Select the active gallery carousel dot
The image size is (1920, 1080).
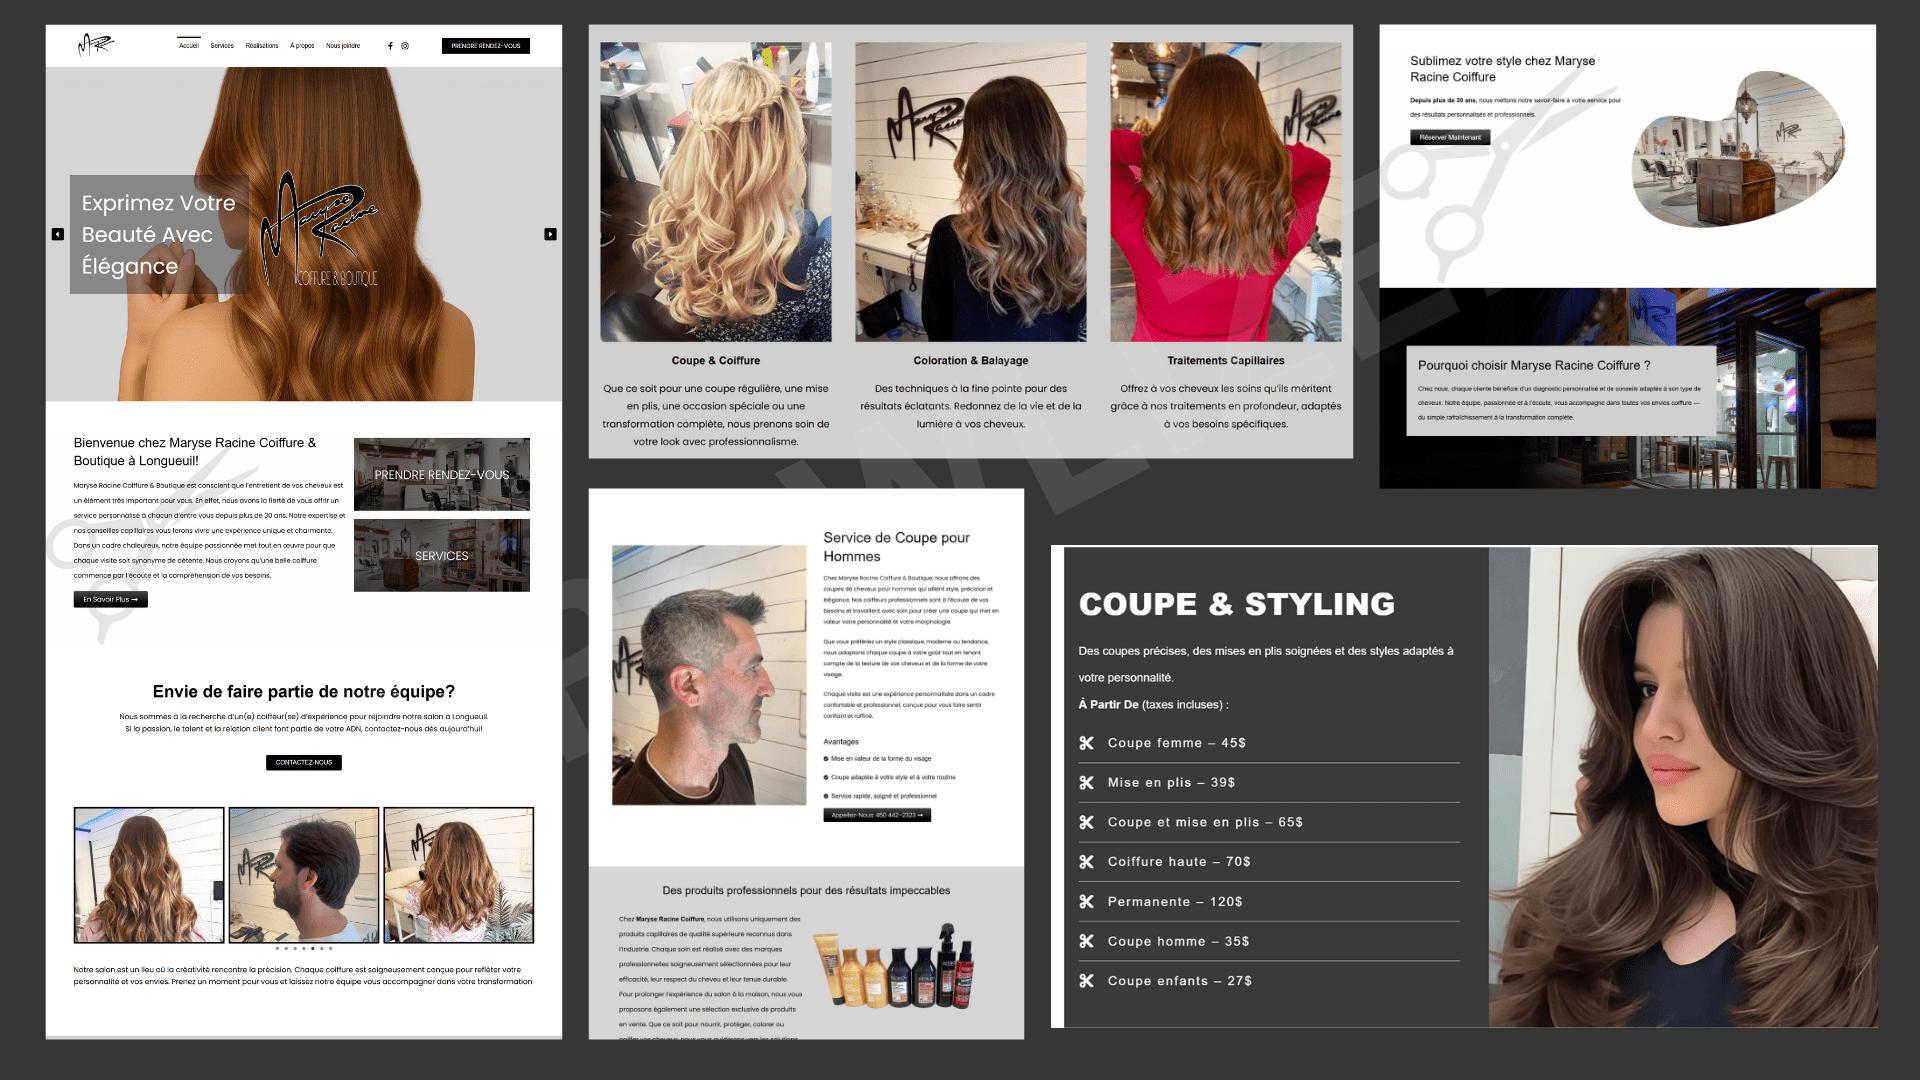[x=313, y=948]
